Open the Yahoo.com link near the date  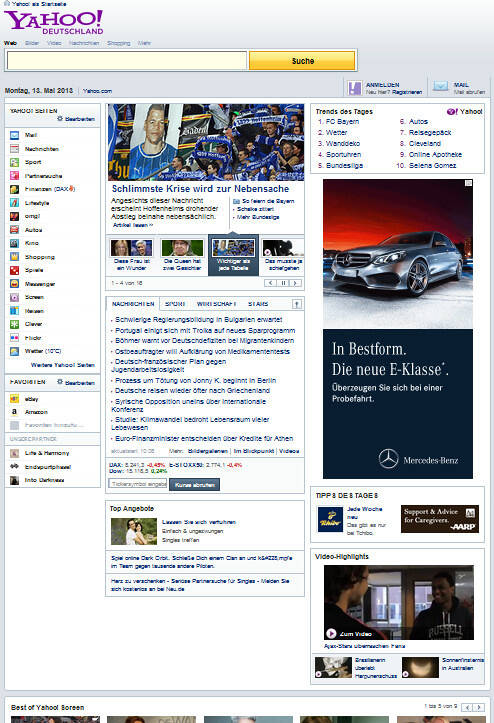click(x=97, y=91)
